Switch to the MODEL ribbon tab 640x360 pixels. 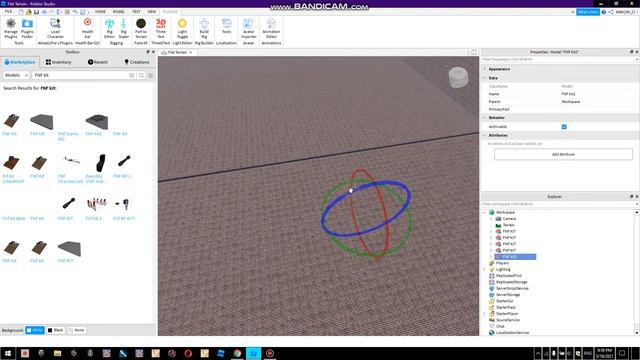119,12
